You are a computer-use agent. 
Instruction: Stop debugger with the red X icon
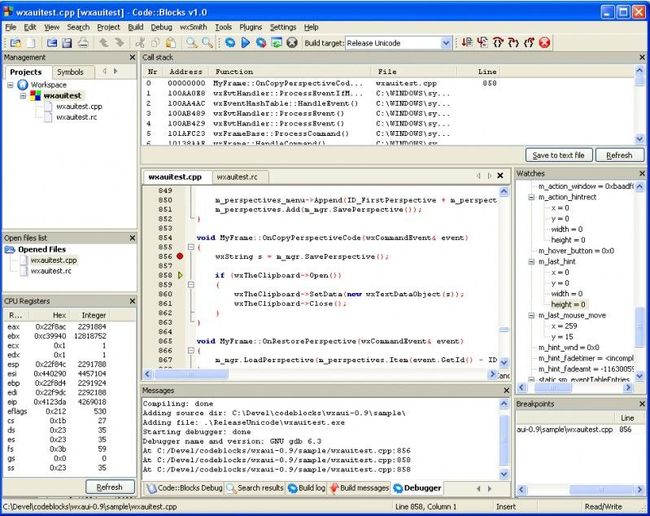tap(545, 43)
